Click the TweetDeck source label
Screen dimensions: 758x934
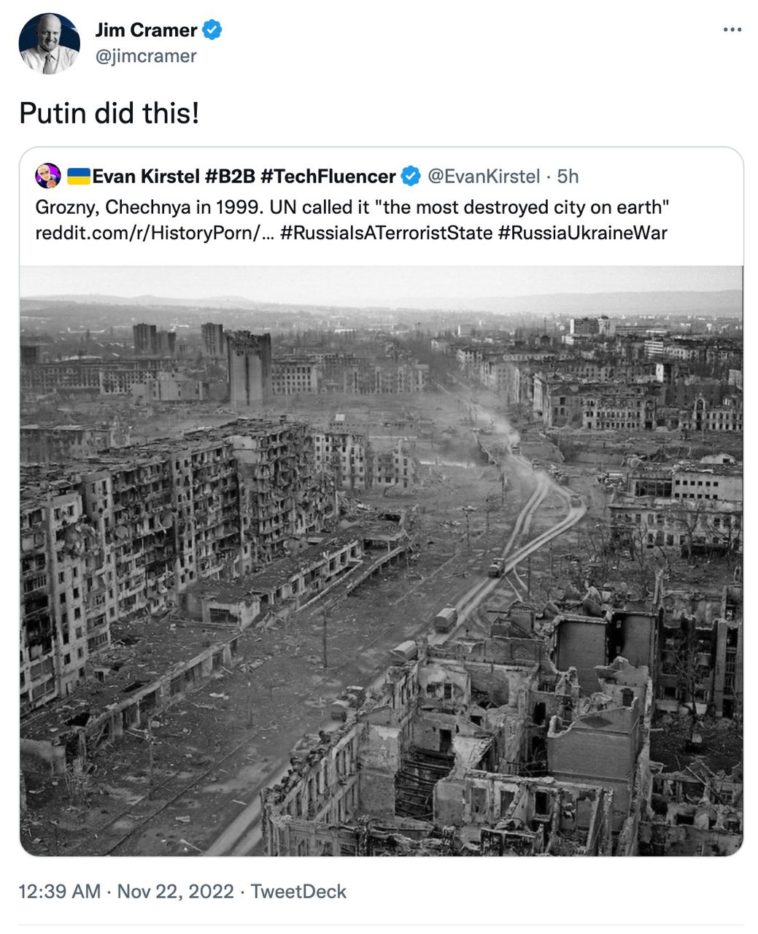299,891
